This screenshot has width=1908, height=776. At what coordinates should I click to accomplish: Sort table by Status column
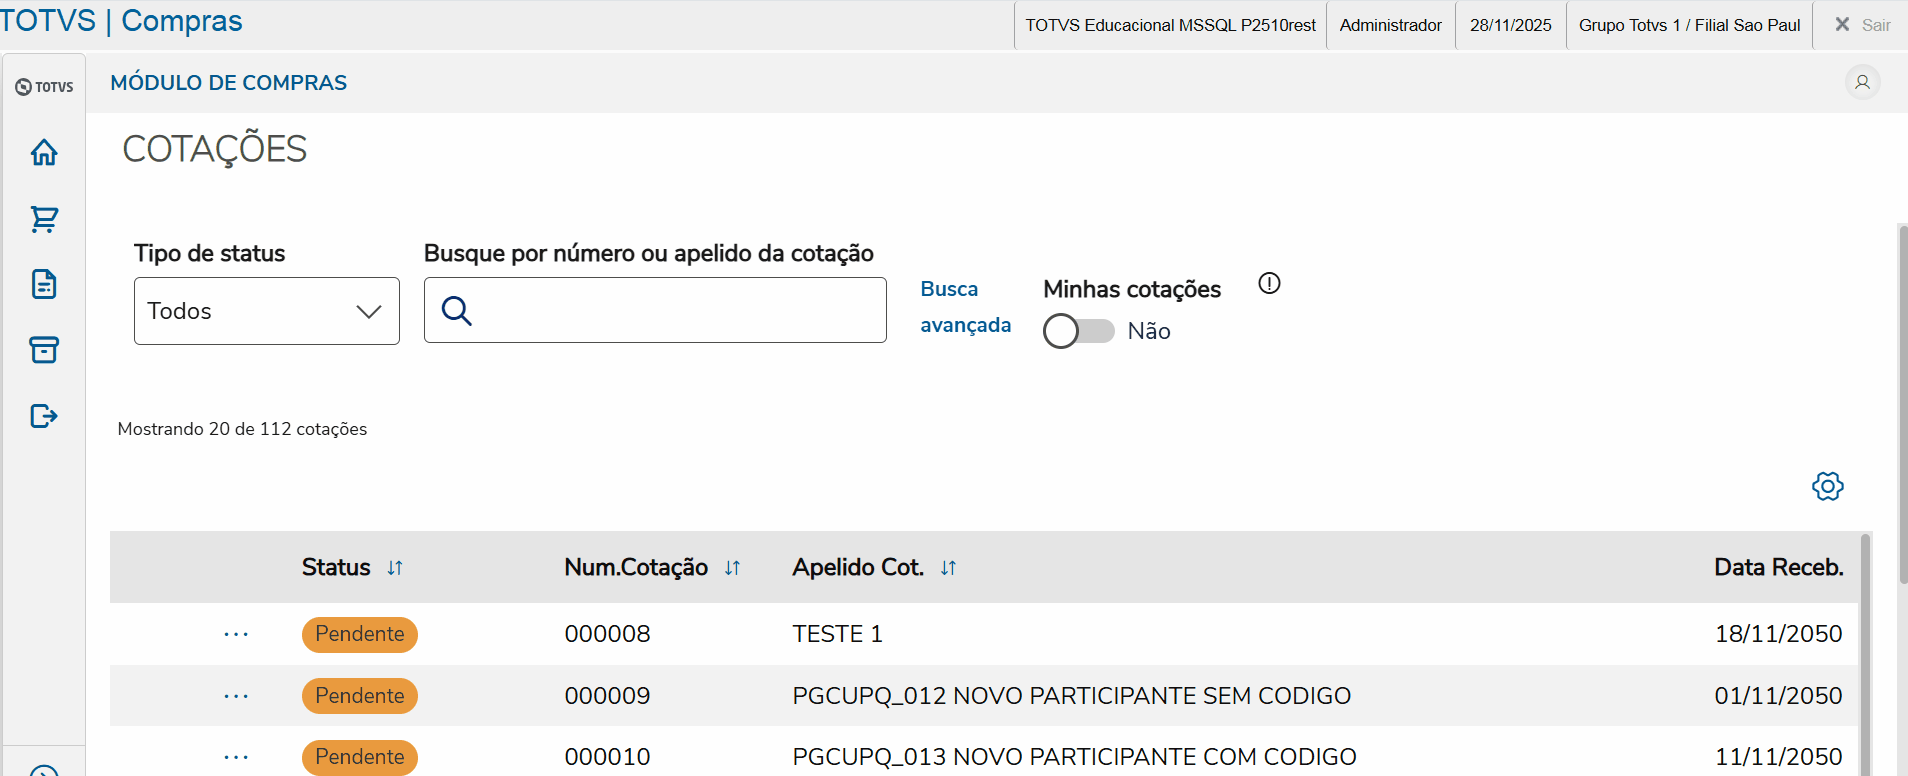[395, 568]
